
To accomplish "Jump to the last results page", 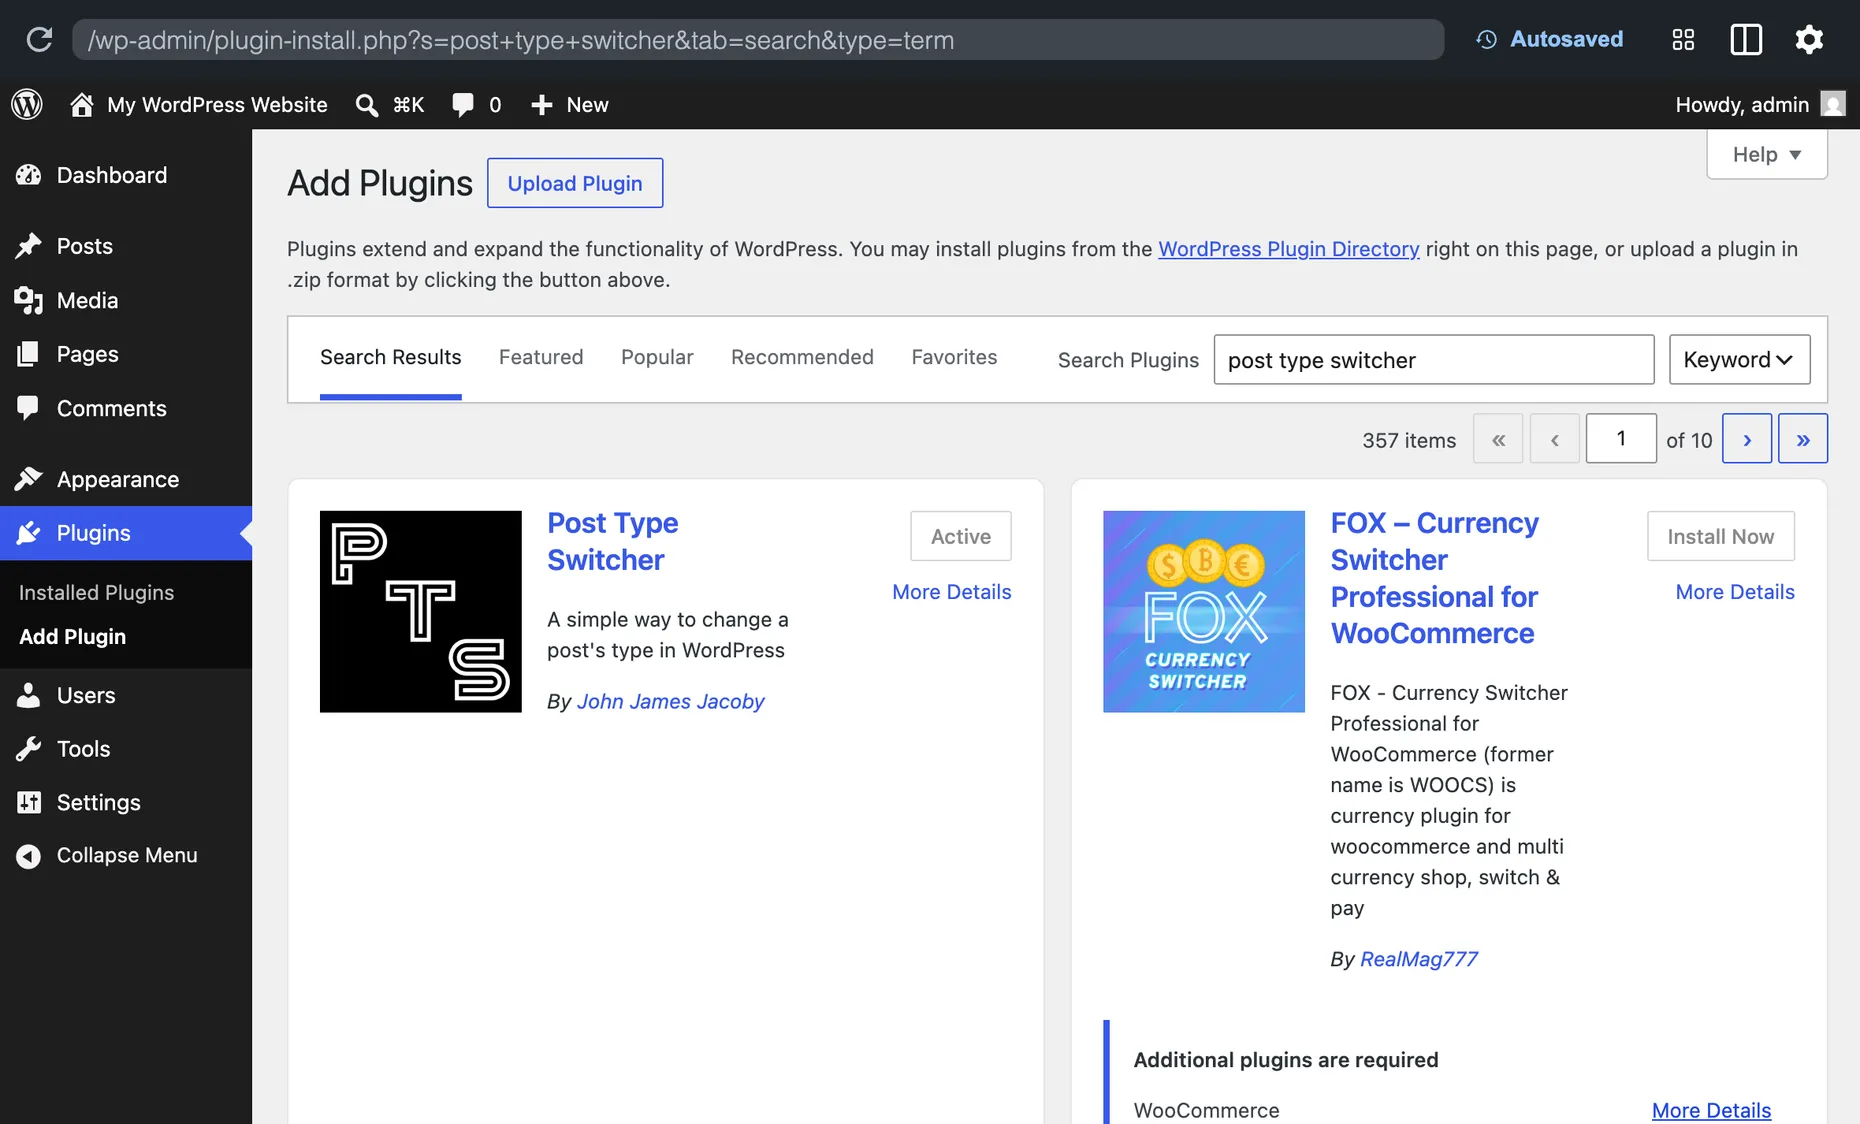I will point(1802,439).
